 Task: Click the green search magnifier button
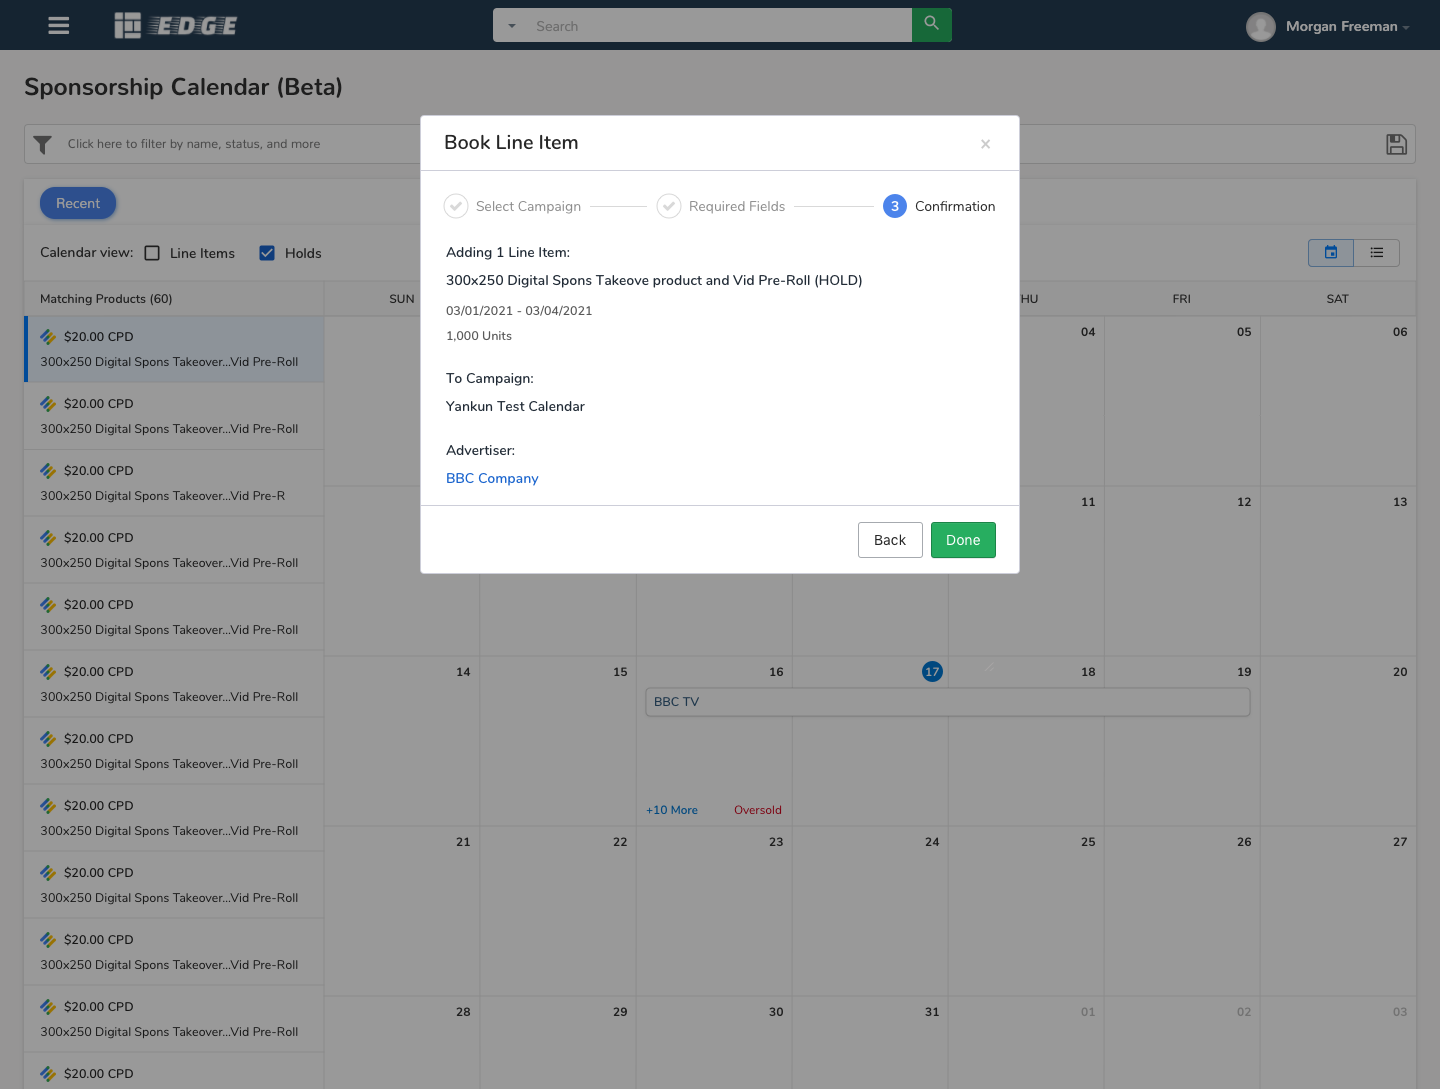(931, 24)
